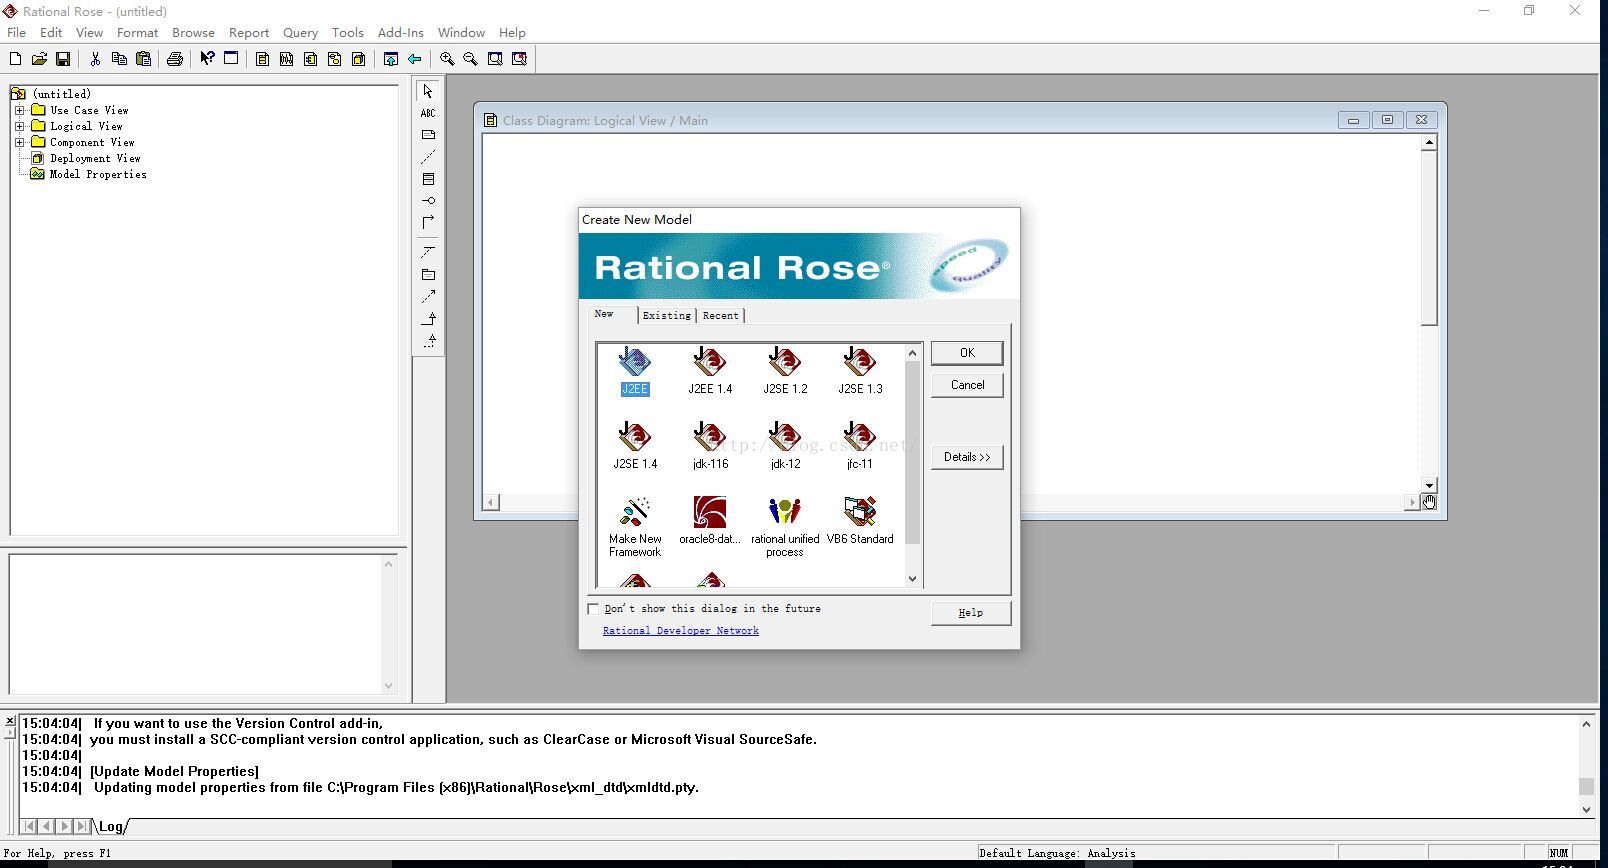Viewport: 1608px width, 868px height.
Task: Select the Note tool
Action: pos(428,135)
